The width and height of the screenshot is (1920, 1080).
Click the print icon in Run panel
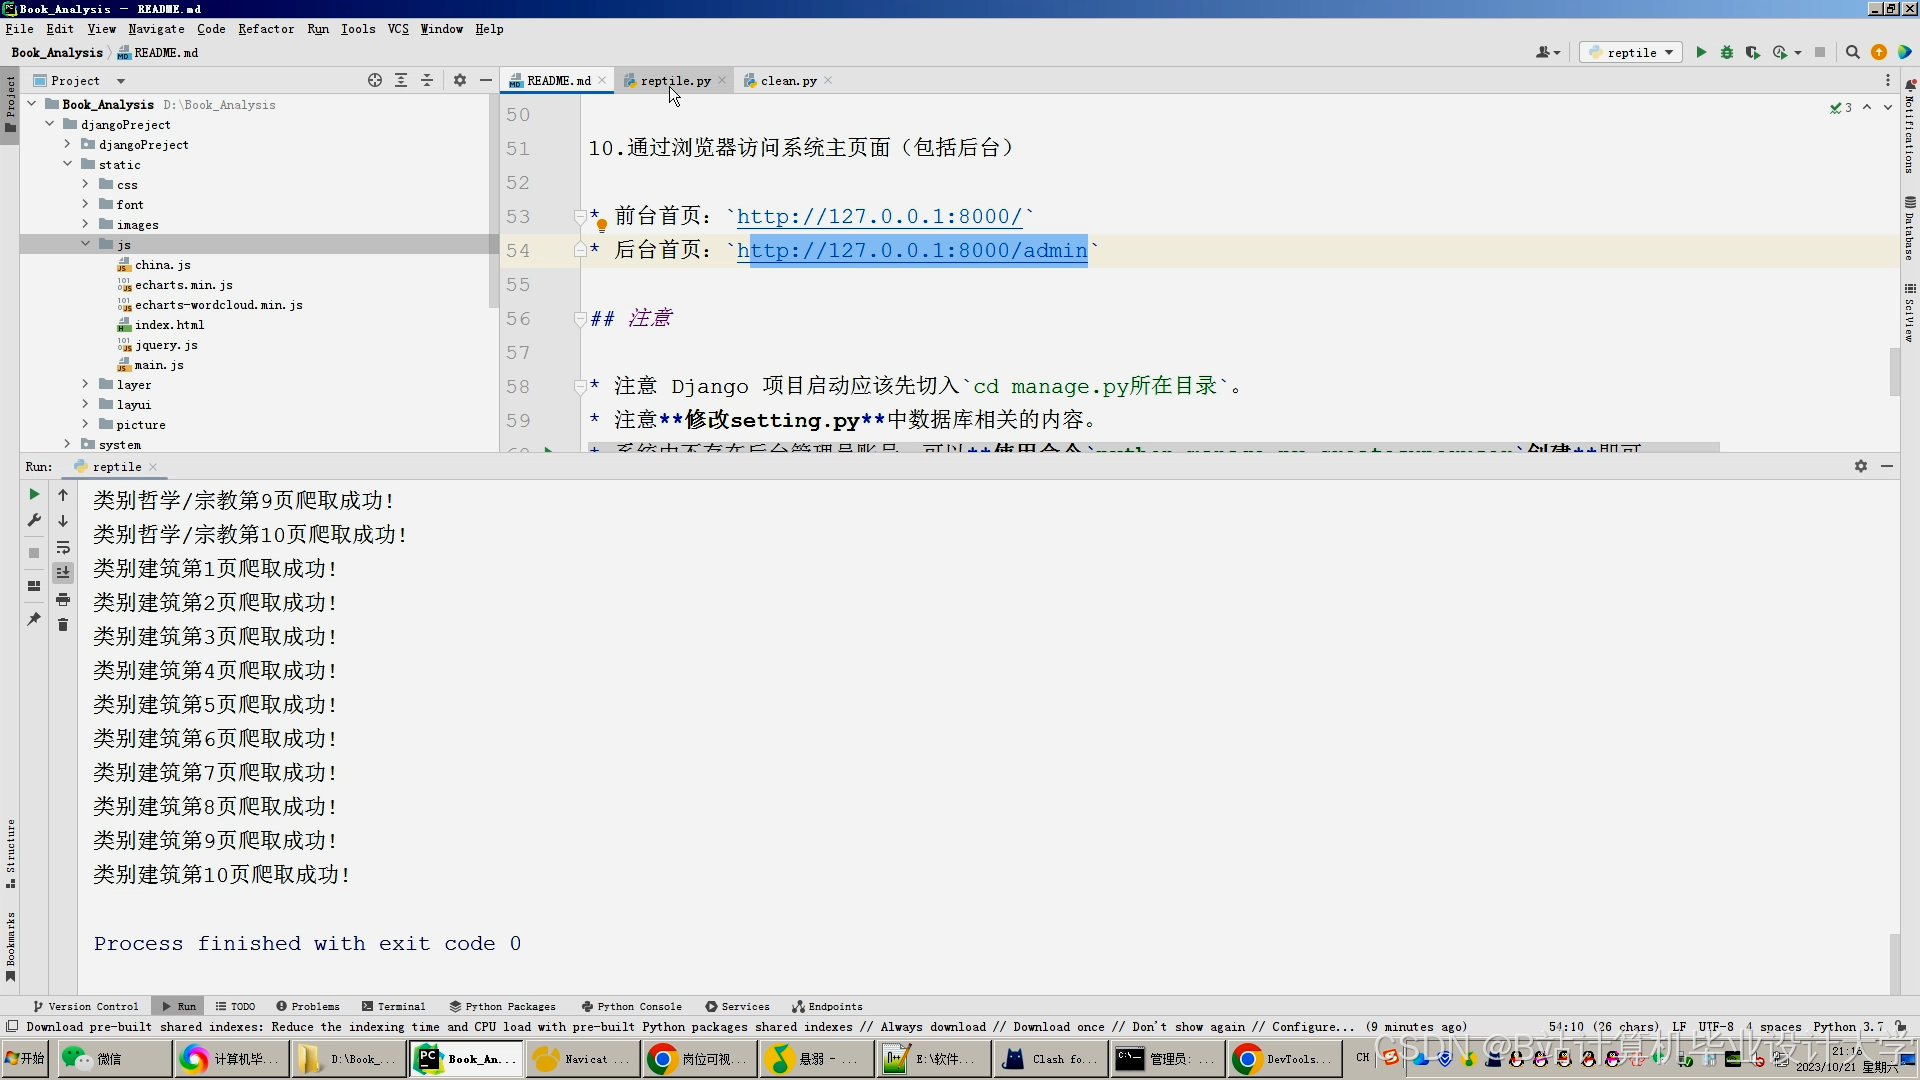(63, 599)
